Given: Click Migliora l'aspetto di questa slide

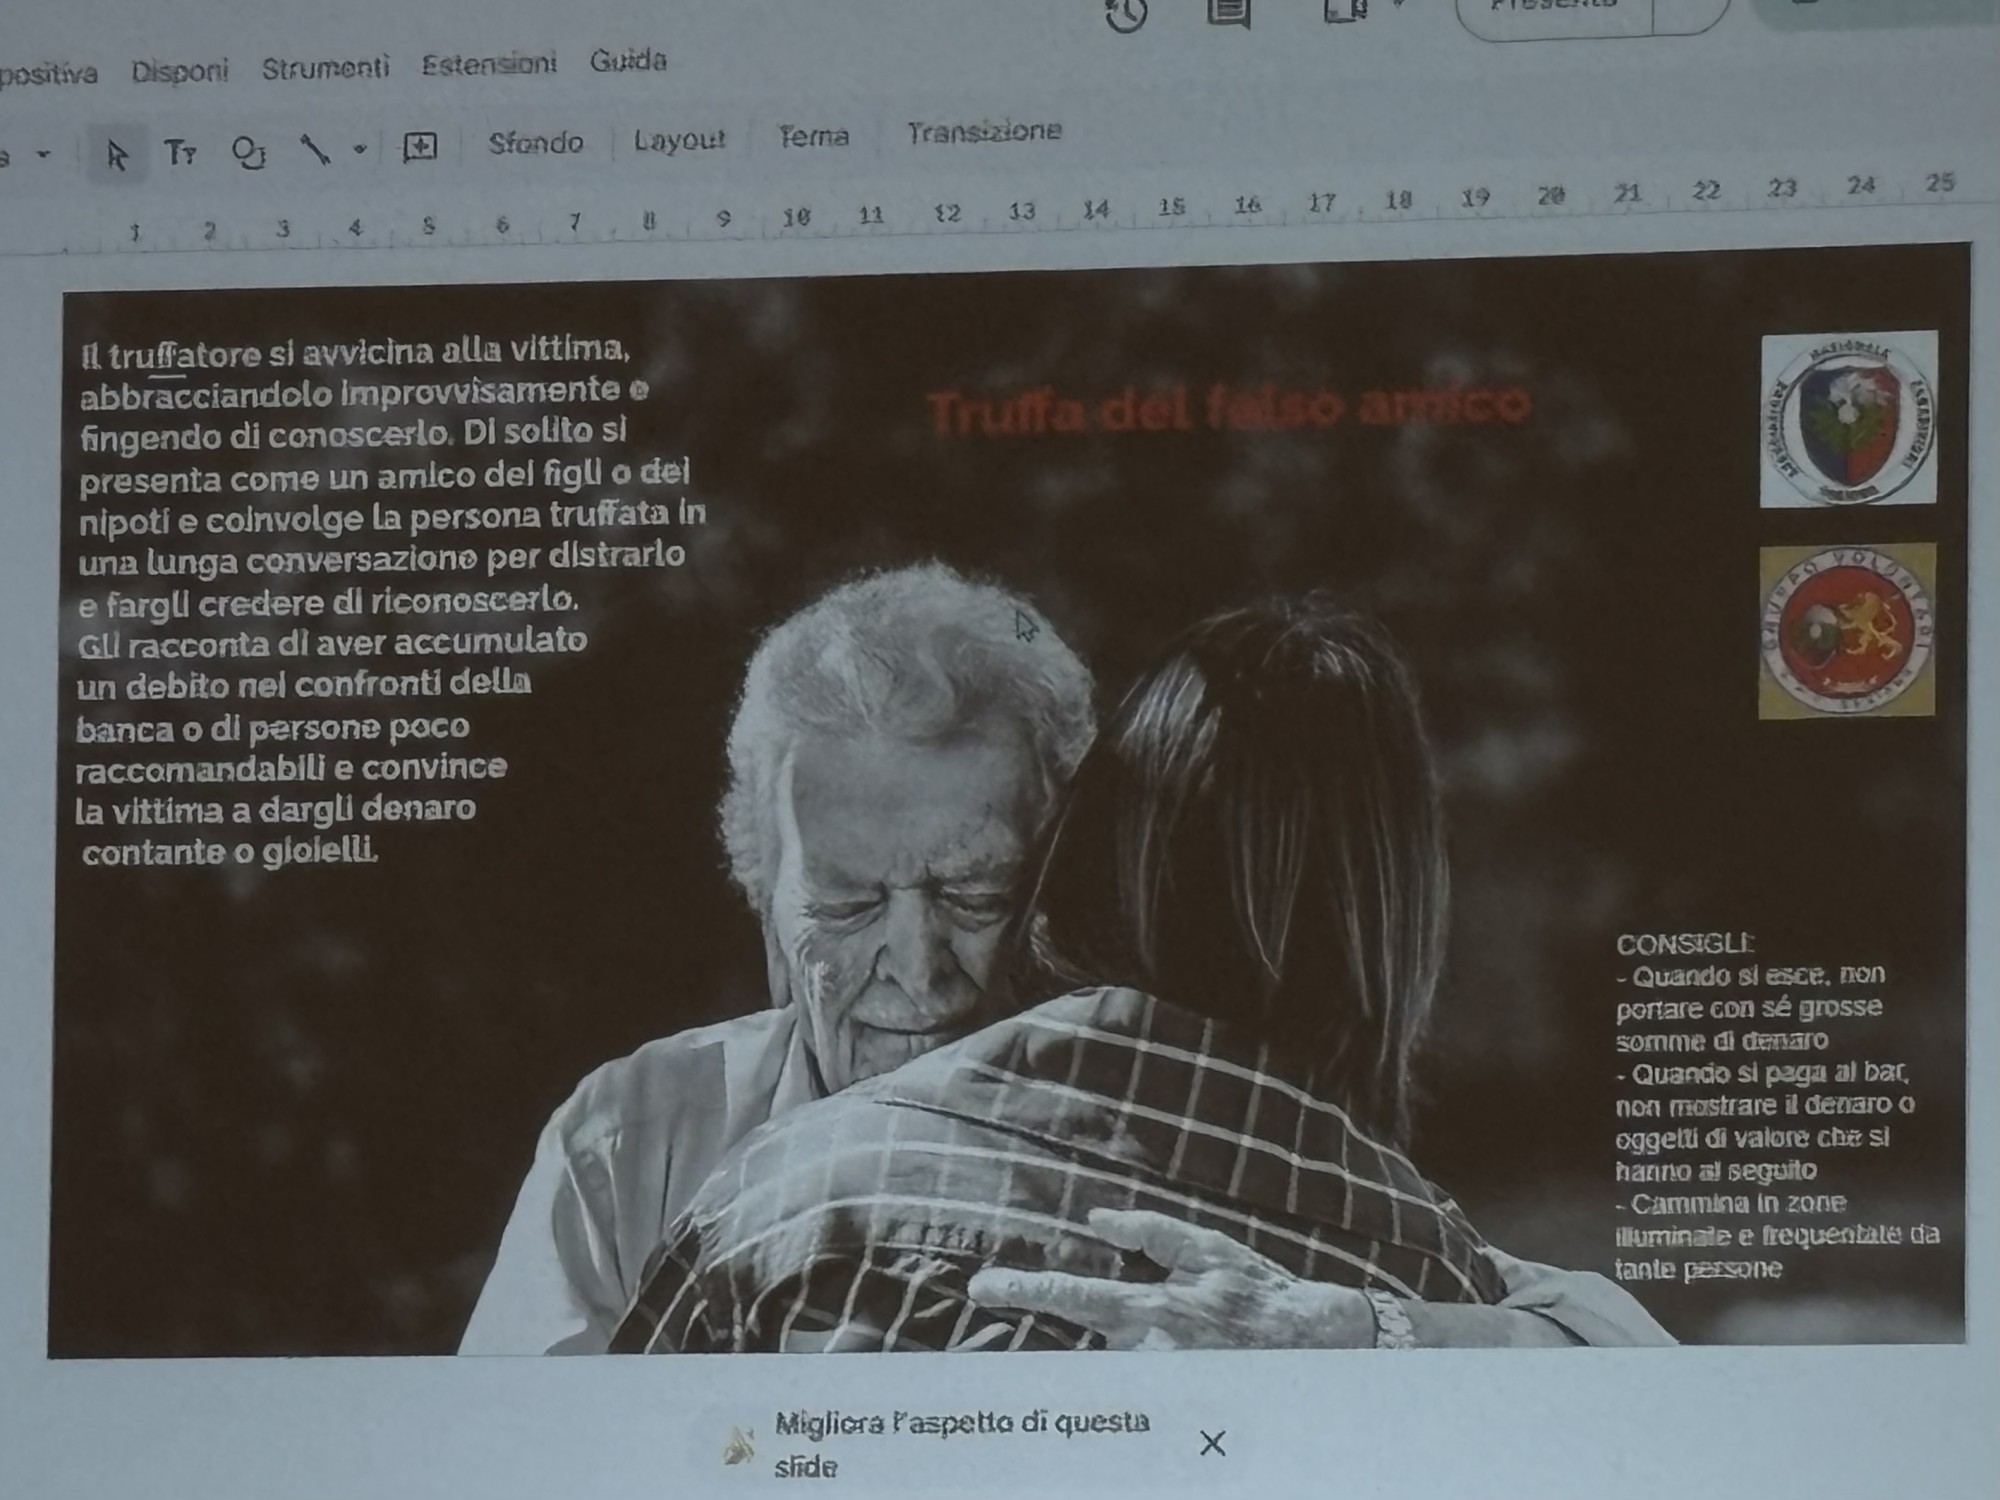Looking at the screenshot, I should click(961, 1443).
